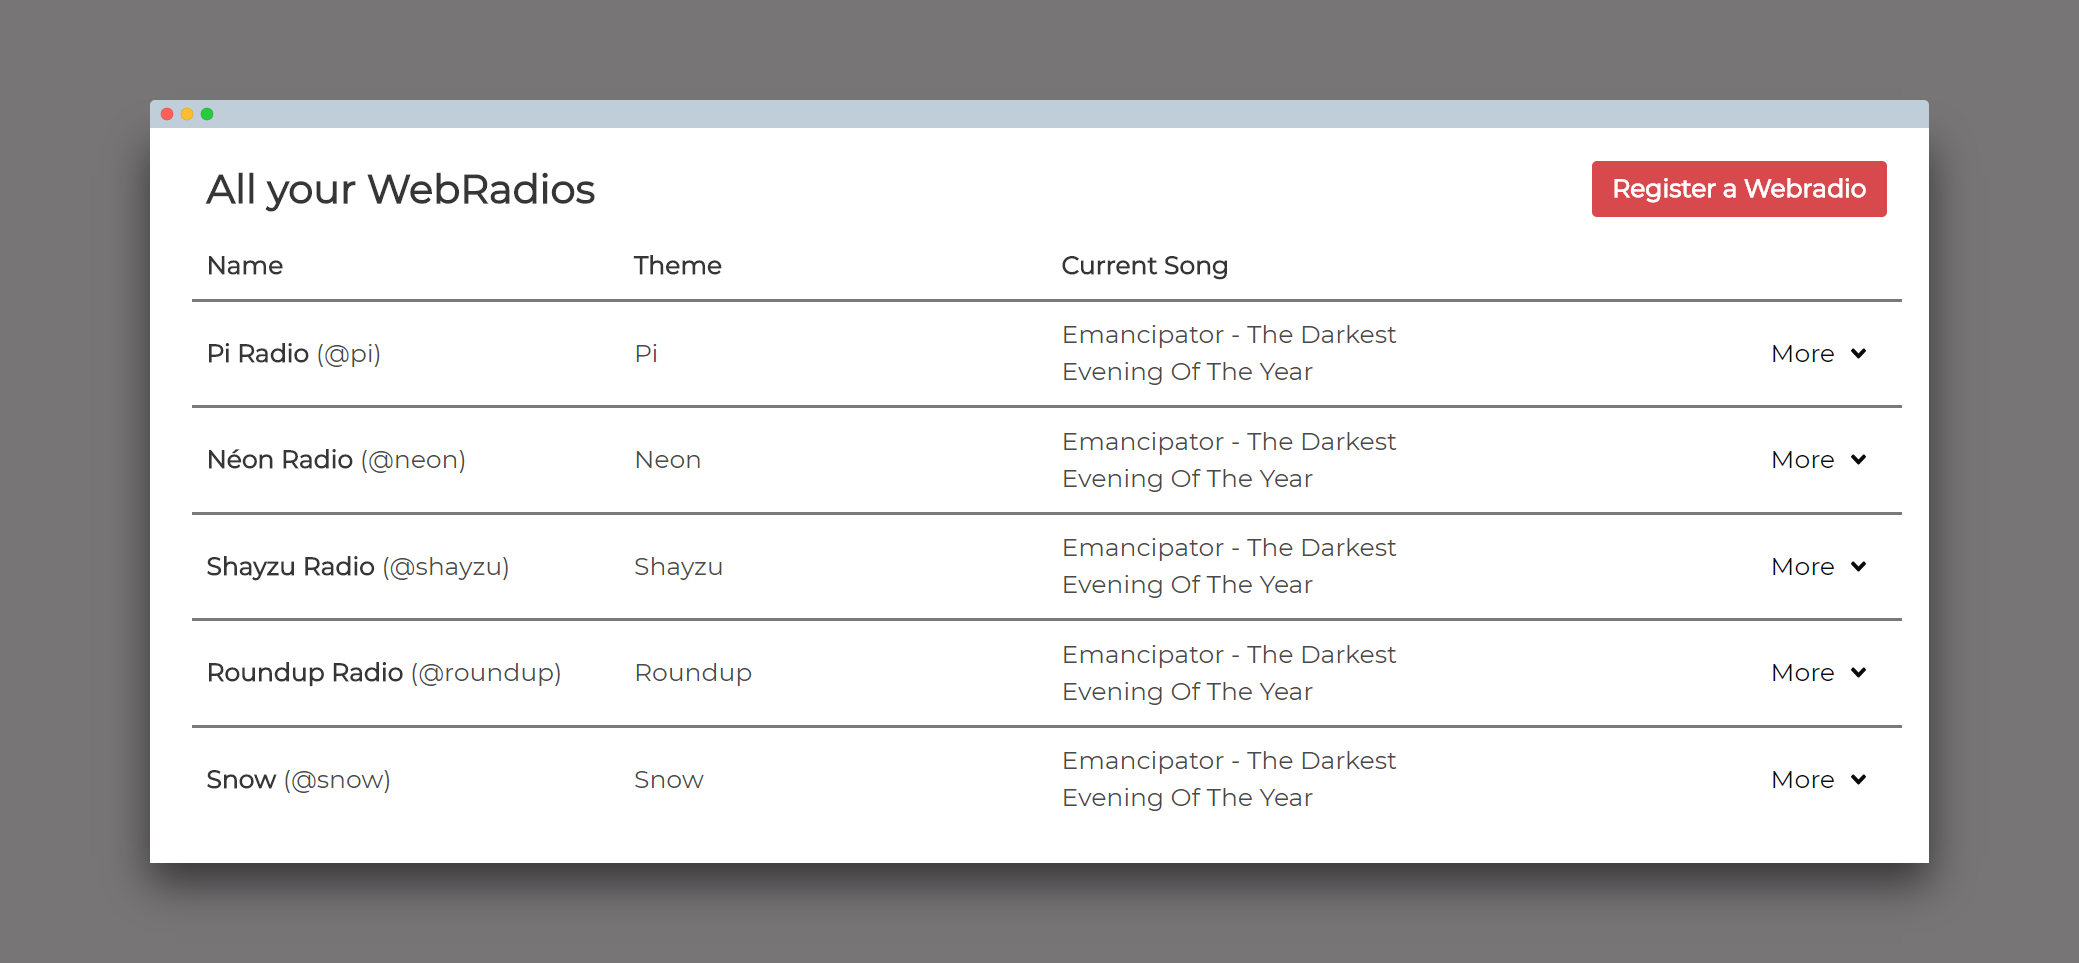Click the chevron arrow in Snow row
The image size is (2079, 963).
(1858, 780)
